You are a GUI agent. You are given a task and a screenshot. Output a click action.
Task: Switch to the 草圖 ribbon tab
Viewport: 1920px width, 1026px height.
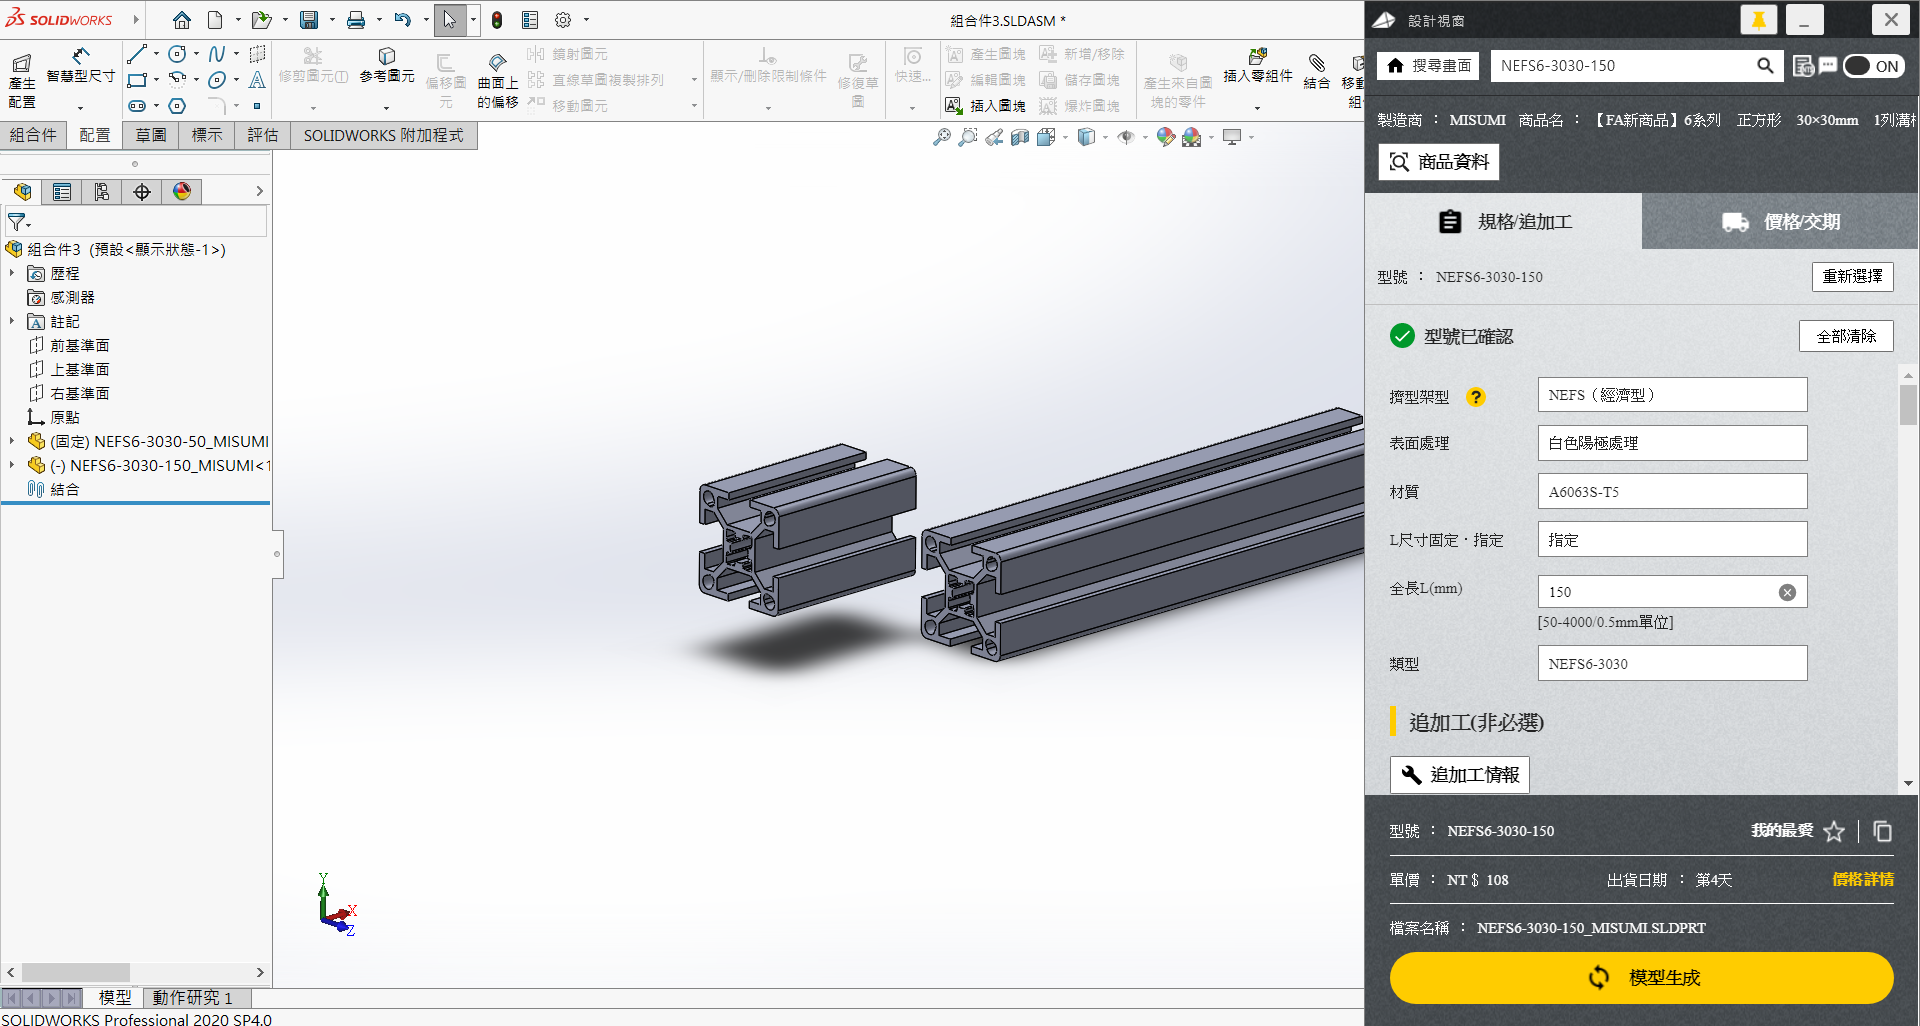[x=151, y=135]
